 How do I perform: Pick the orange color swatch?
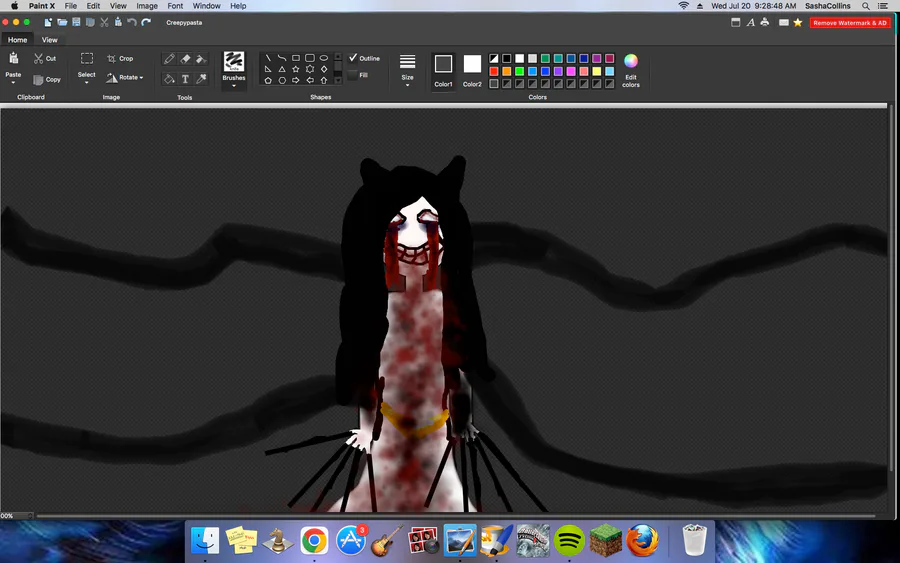pyautogui.click(x=507, y=71)
